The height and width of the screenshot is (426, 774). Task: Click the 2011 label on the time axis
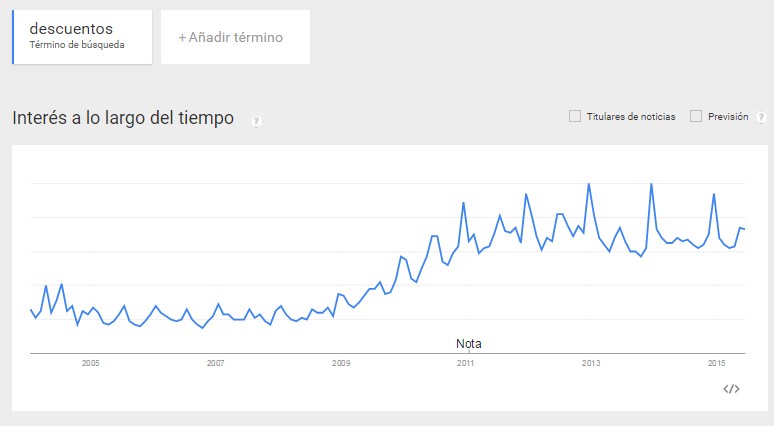pos(466,362)
